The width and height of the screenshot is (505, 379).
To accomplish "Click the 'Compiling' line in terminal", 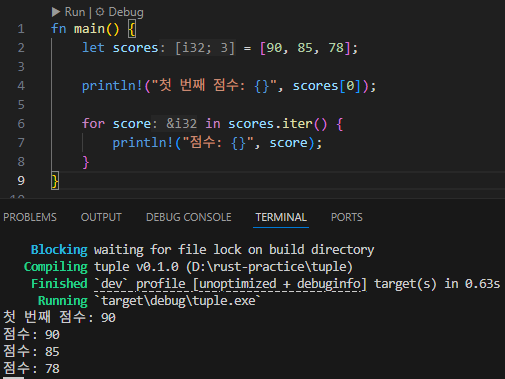I will point(188,267).
